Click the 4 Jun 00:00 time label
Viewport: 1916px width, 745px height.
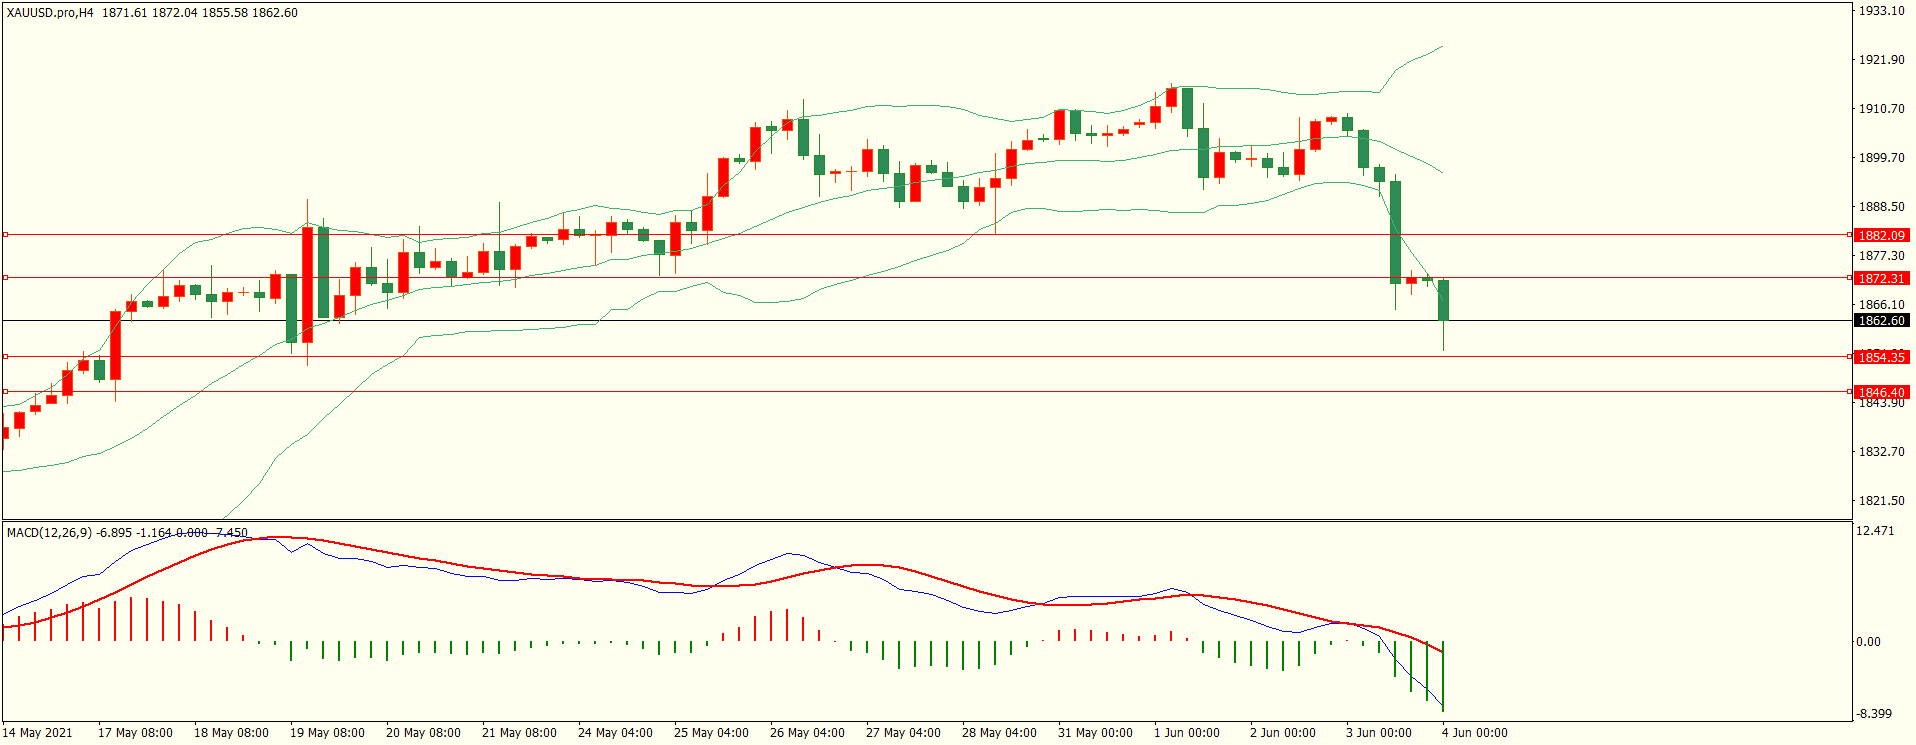click(1474, 733)
